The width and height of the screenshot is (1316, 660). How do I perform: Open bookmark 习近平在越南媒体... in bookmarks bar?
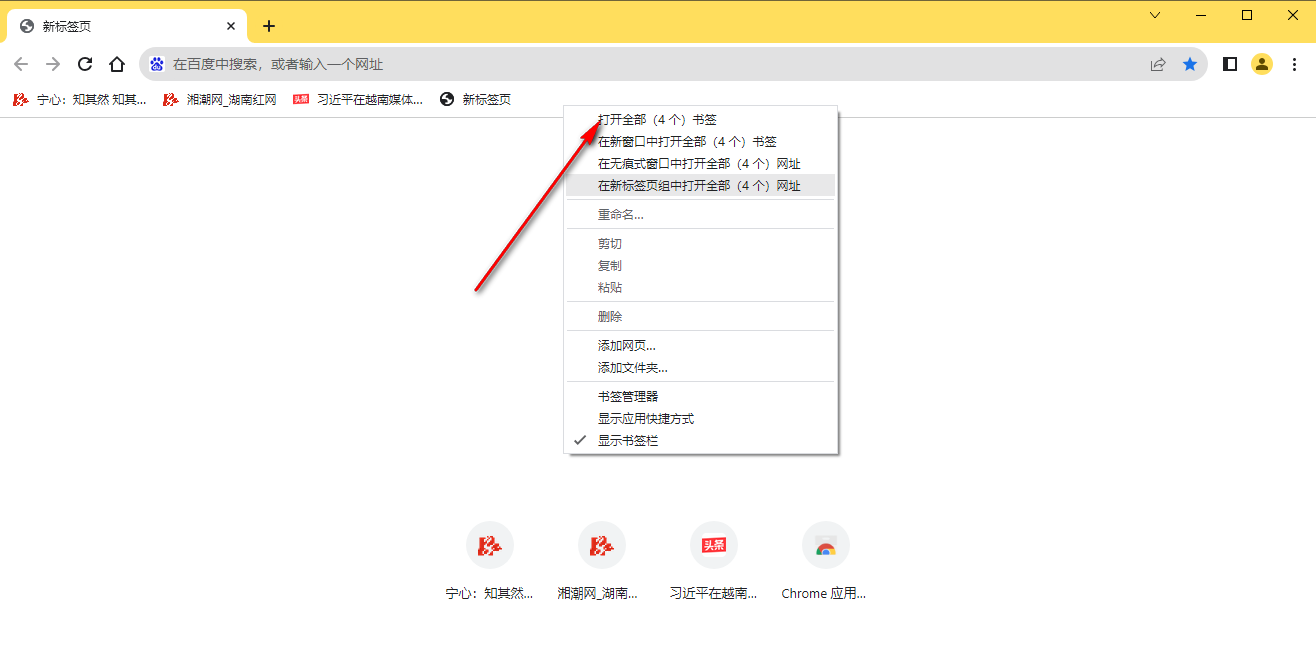(358, 99)
